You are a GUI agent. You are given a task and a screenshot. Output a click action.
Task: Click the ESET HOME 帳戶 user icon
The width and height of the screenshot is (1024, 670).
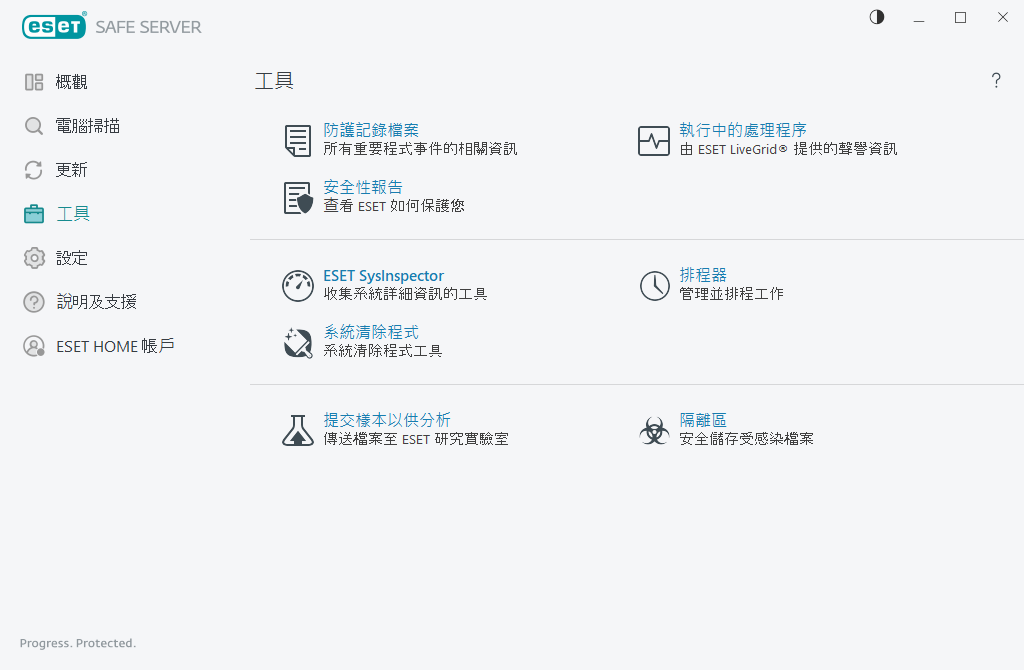34,346
